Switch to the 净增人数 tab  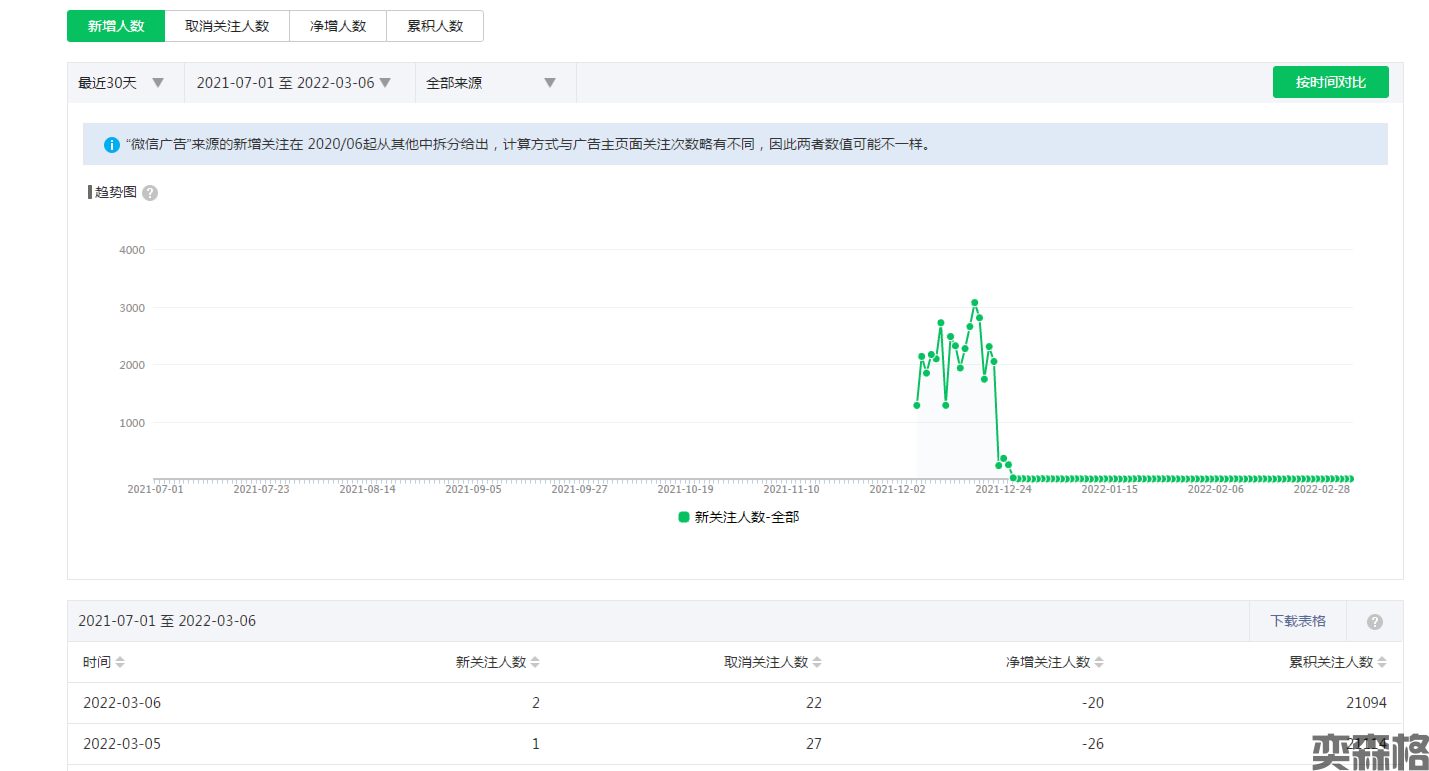[x=338, y=26]
